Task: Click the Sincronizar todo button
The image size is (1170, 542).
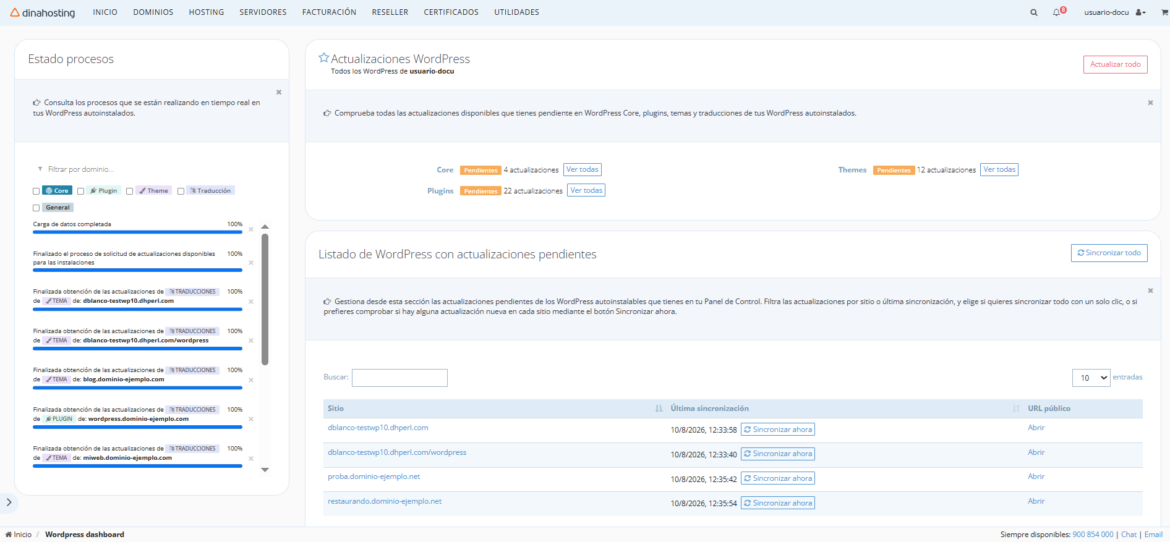Action: click(1109, 253)
